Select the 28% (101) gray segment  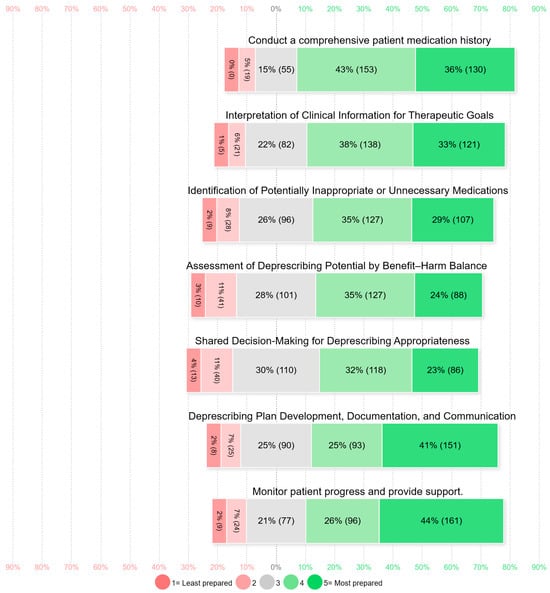[x=276, y=295]
